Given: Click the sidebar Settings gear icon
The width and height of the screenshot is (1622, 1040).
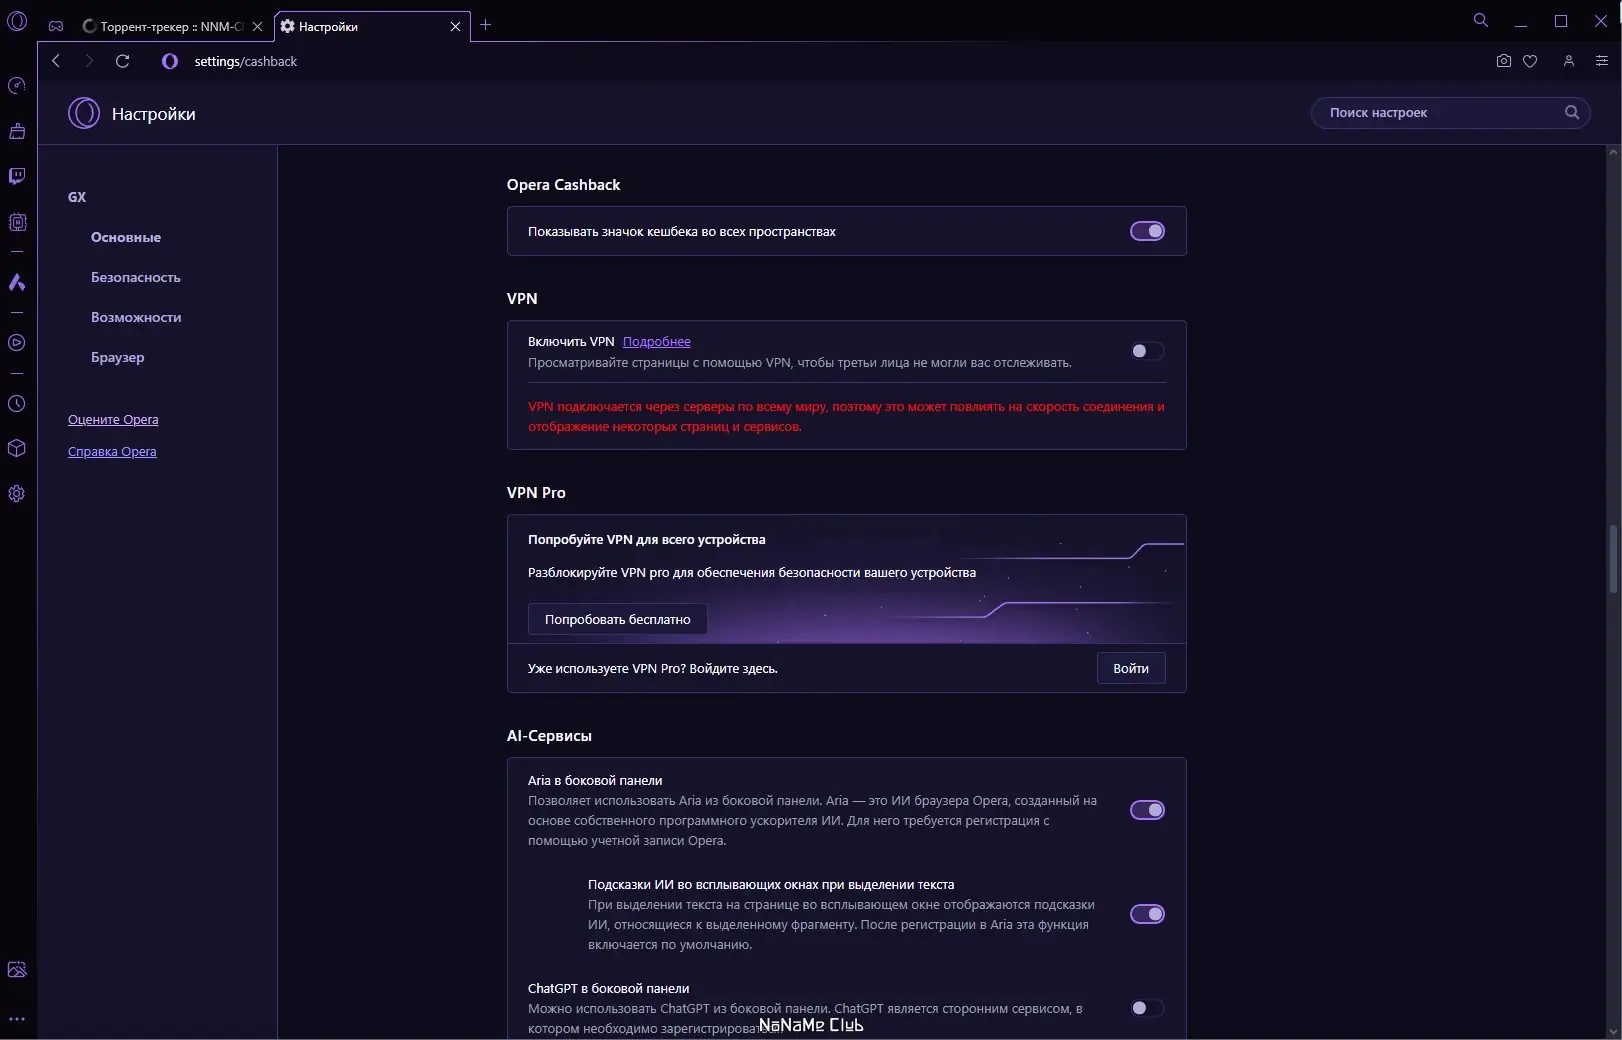Looking at the screenshot, I should click(17, 494).
